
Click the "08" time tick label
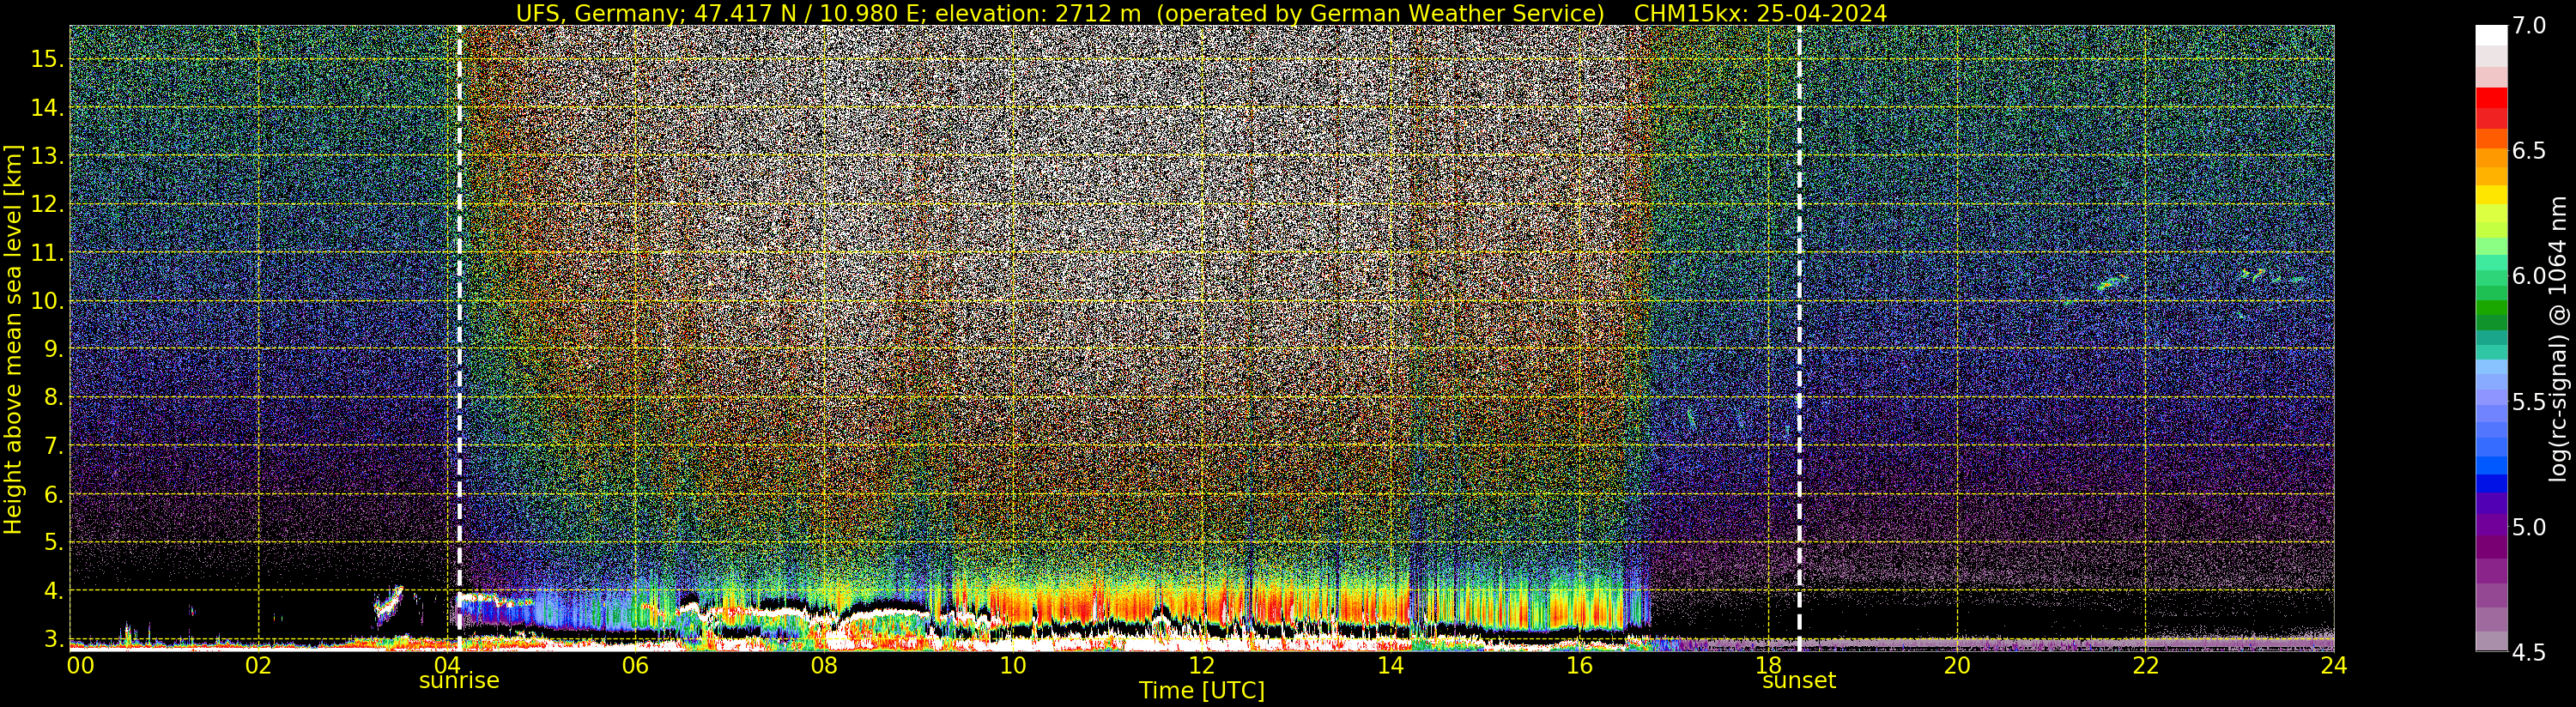point(824,666)
